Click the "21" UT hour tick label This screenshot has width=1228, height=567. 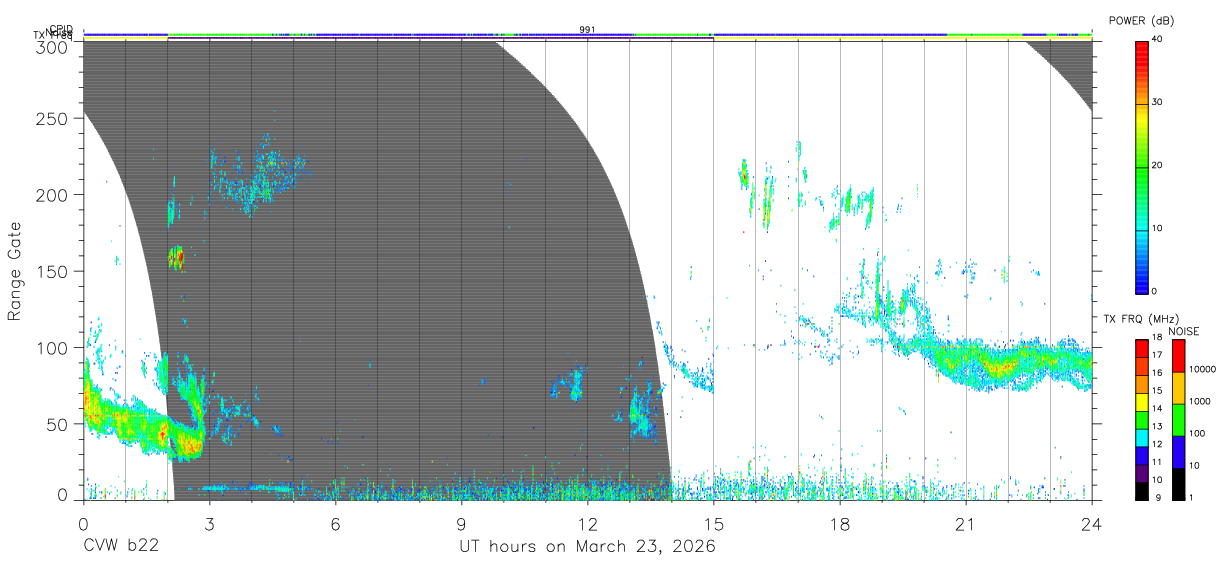pos(965,523)
